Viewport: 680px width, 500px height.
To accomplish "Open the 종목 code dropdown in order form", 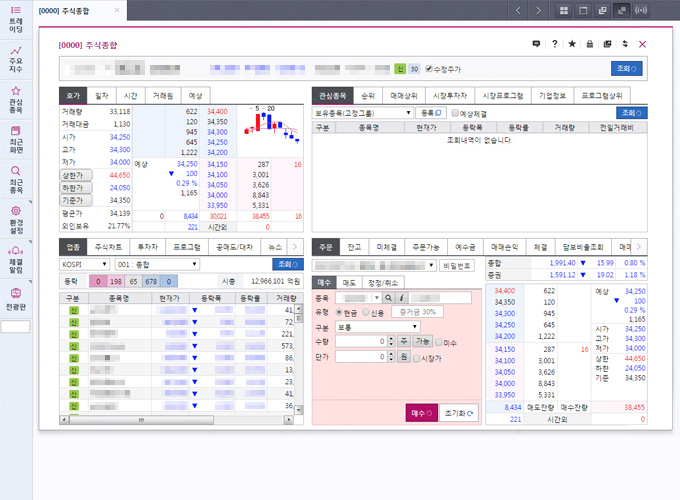I will 376,298.
